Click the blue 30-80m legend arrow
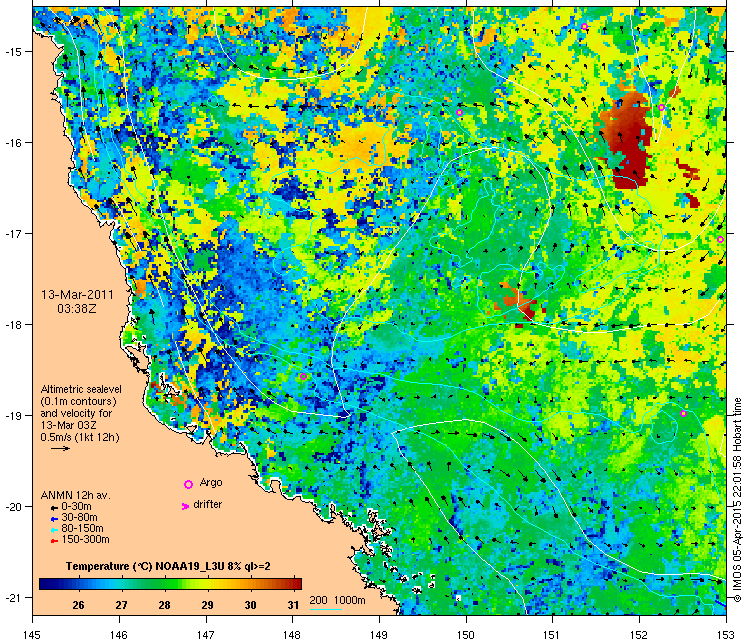This screenshot has width=750, height=640. pyautogui.click(x=55, y=519)
